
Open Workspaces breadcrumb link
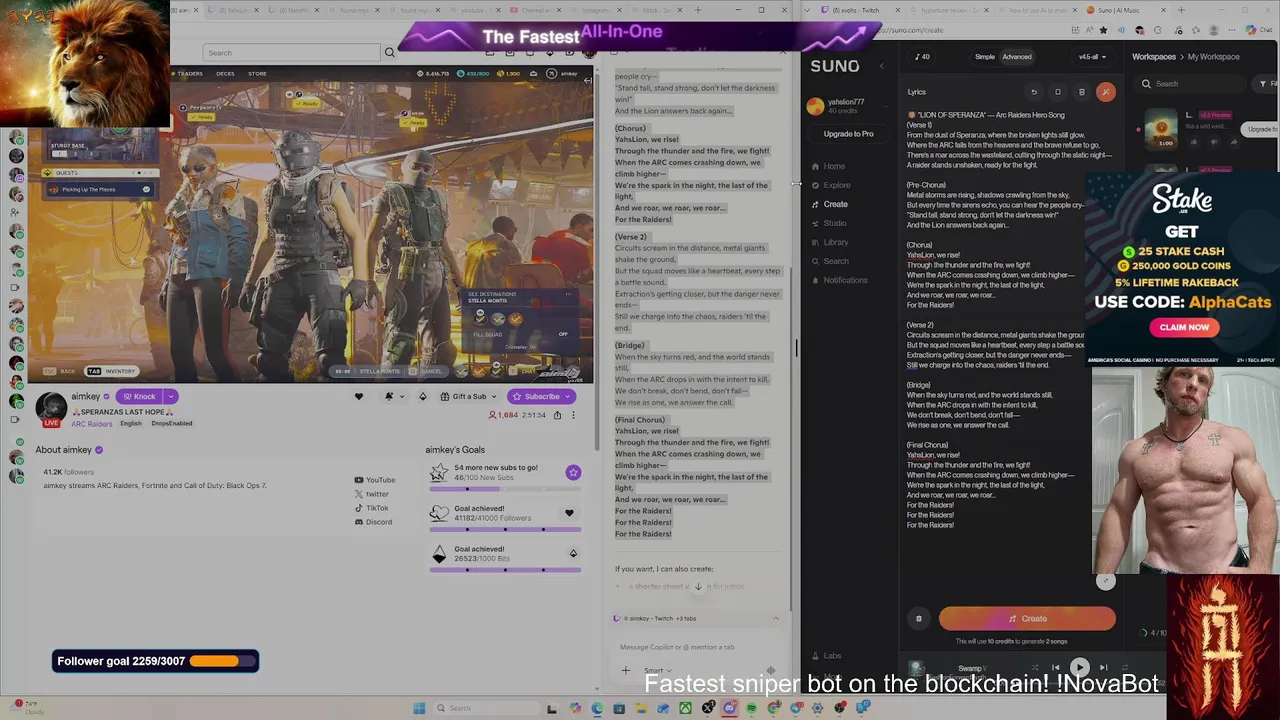pyautogui.click(x=1153, y=57)
